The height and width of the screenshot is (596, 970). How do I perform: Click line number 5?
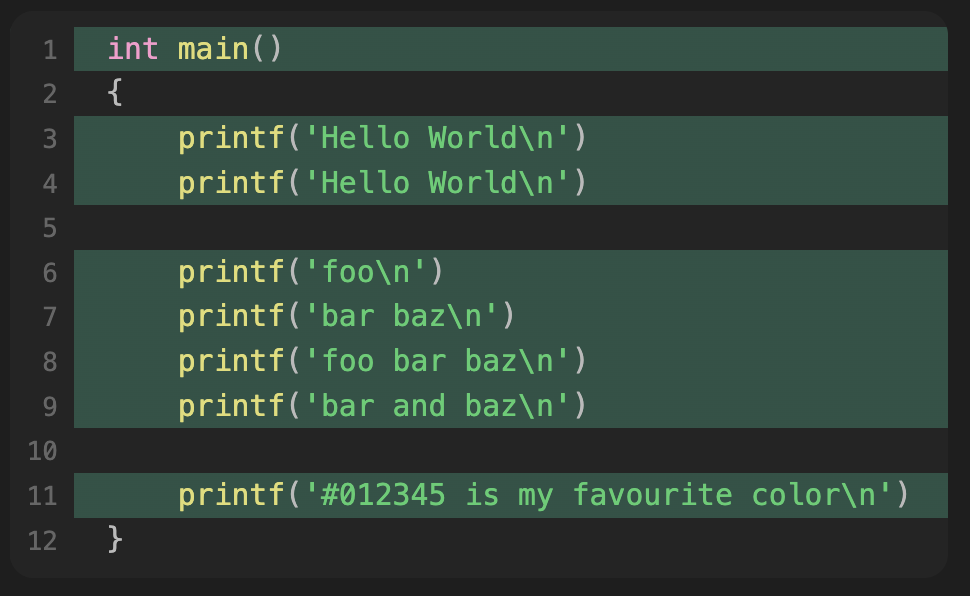pyautogui.click(x=49, y=228)
